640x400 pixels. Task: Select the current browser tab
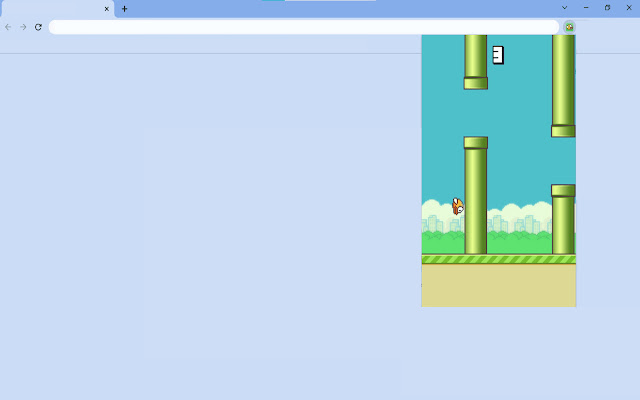57,9
